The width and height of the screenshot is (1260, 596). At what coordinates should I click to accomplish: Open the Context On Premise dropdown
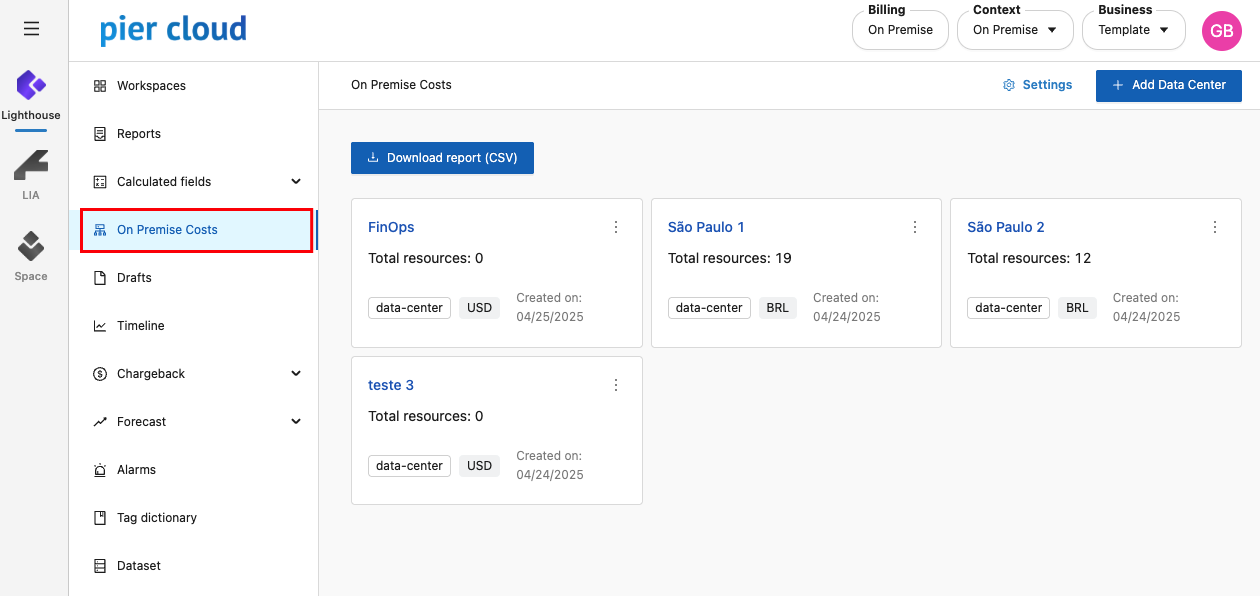point(1014,30)
